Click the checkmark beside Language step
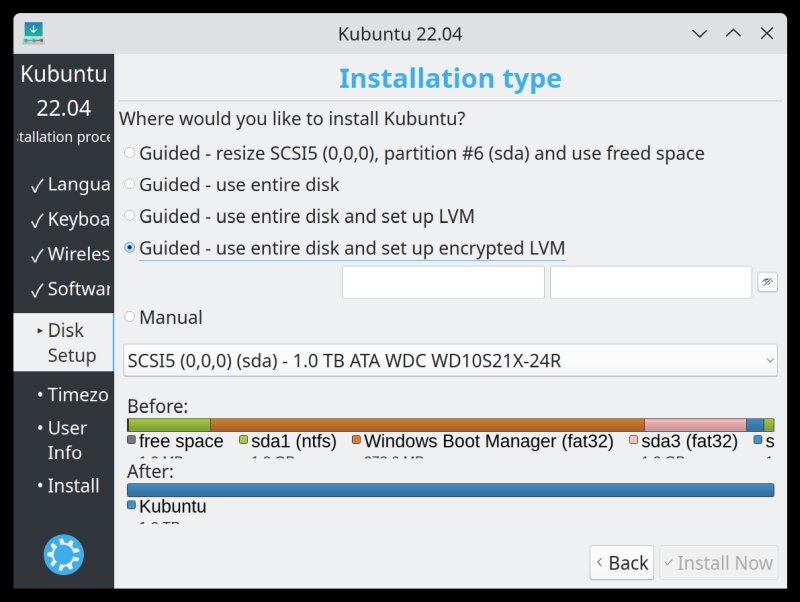 click(35, 184)
